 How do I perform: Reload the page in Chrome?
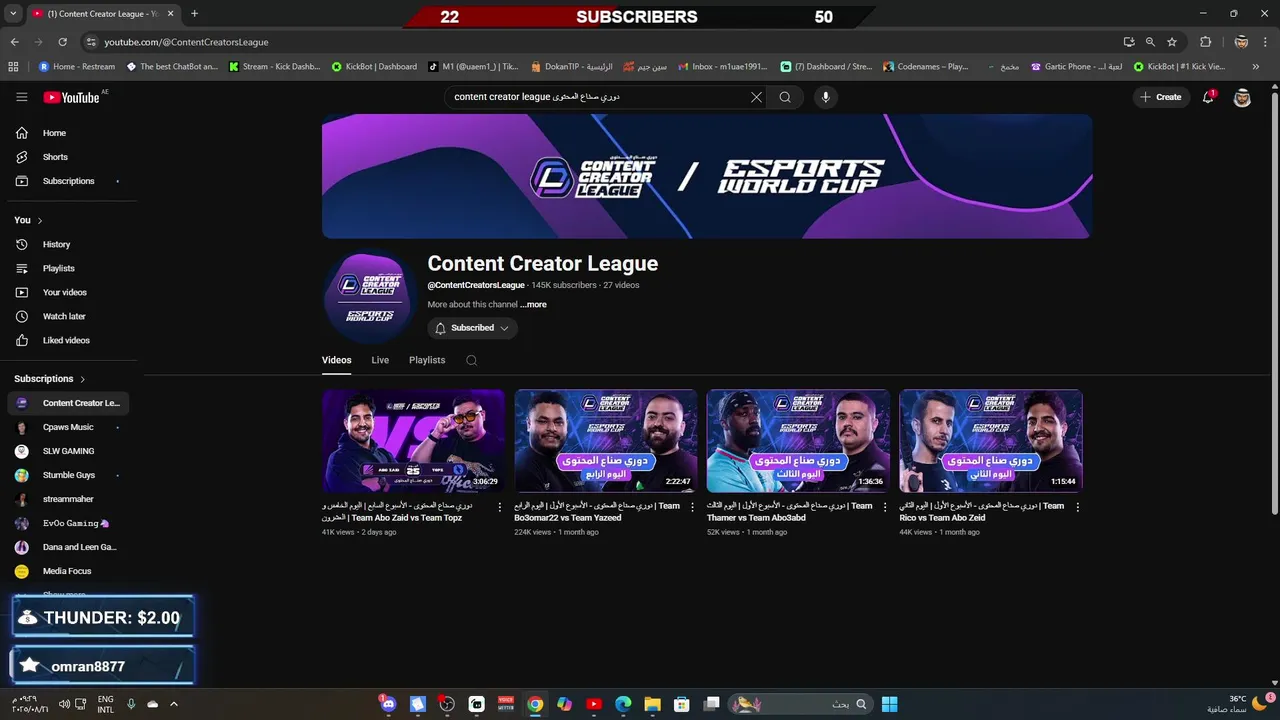(62, 42)
